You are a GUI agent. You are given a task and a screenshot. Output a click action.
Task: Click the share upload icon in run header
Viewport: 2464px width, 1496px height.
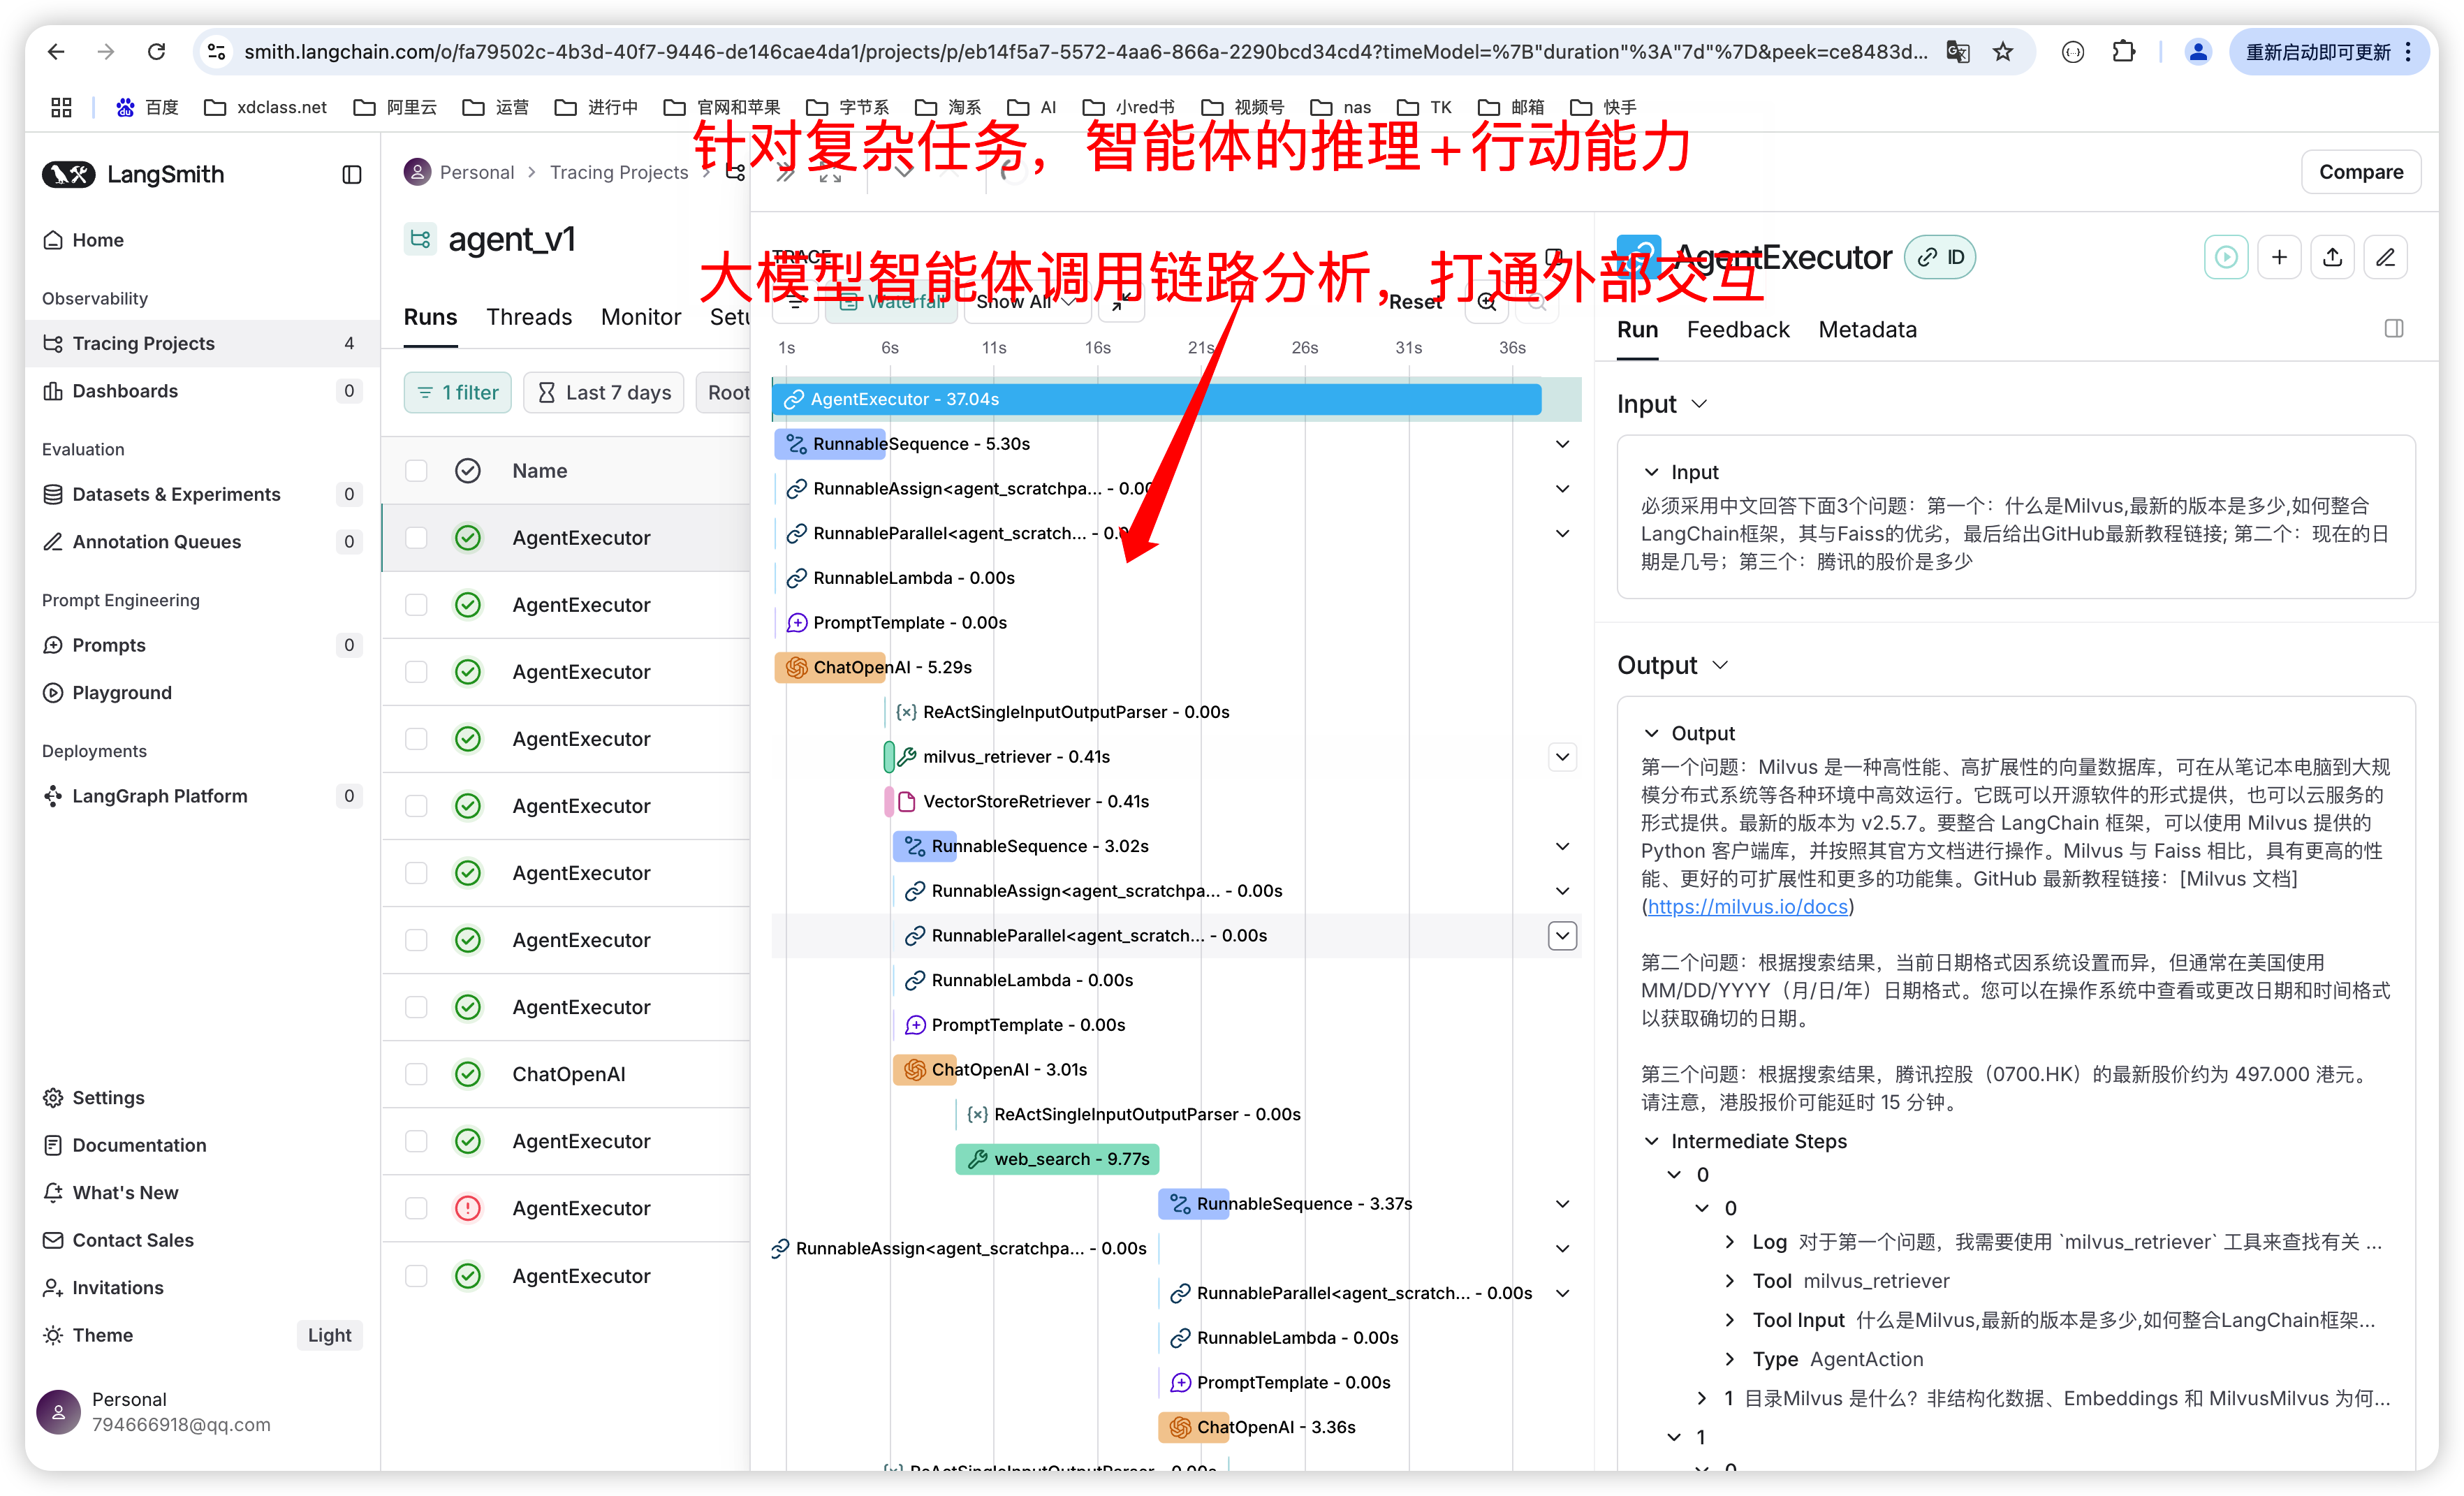pos(2332,257)
